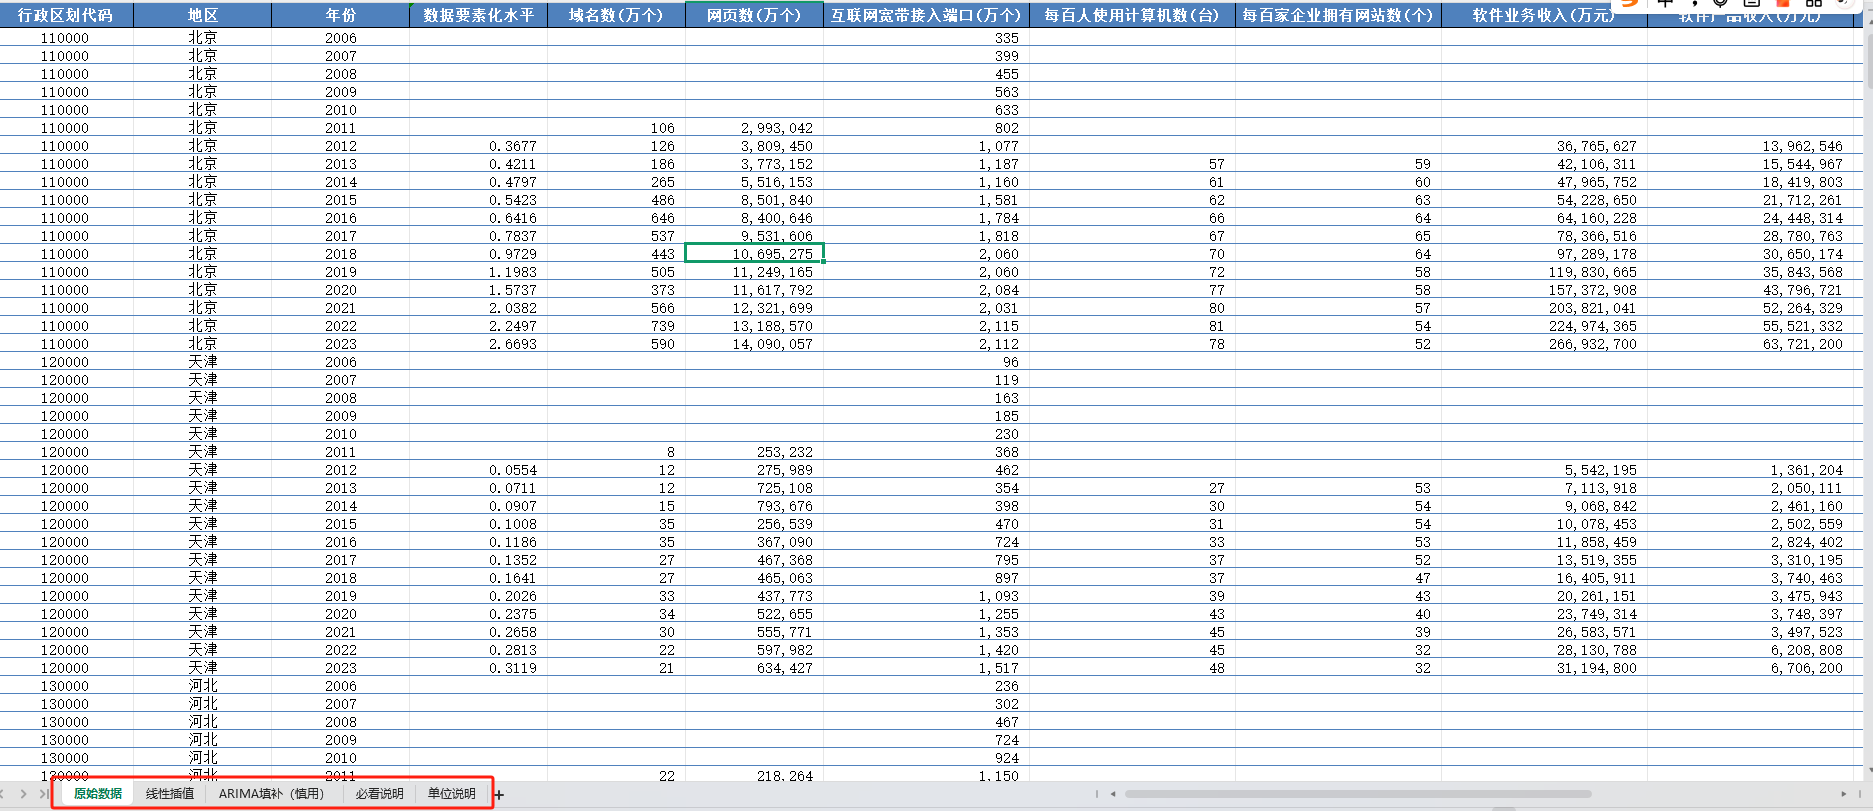Jump to the last sheet tab arrow
The height and width of the screenshot is (811, 1873).
click(x=43, y=794)
